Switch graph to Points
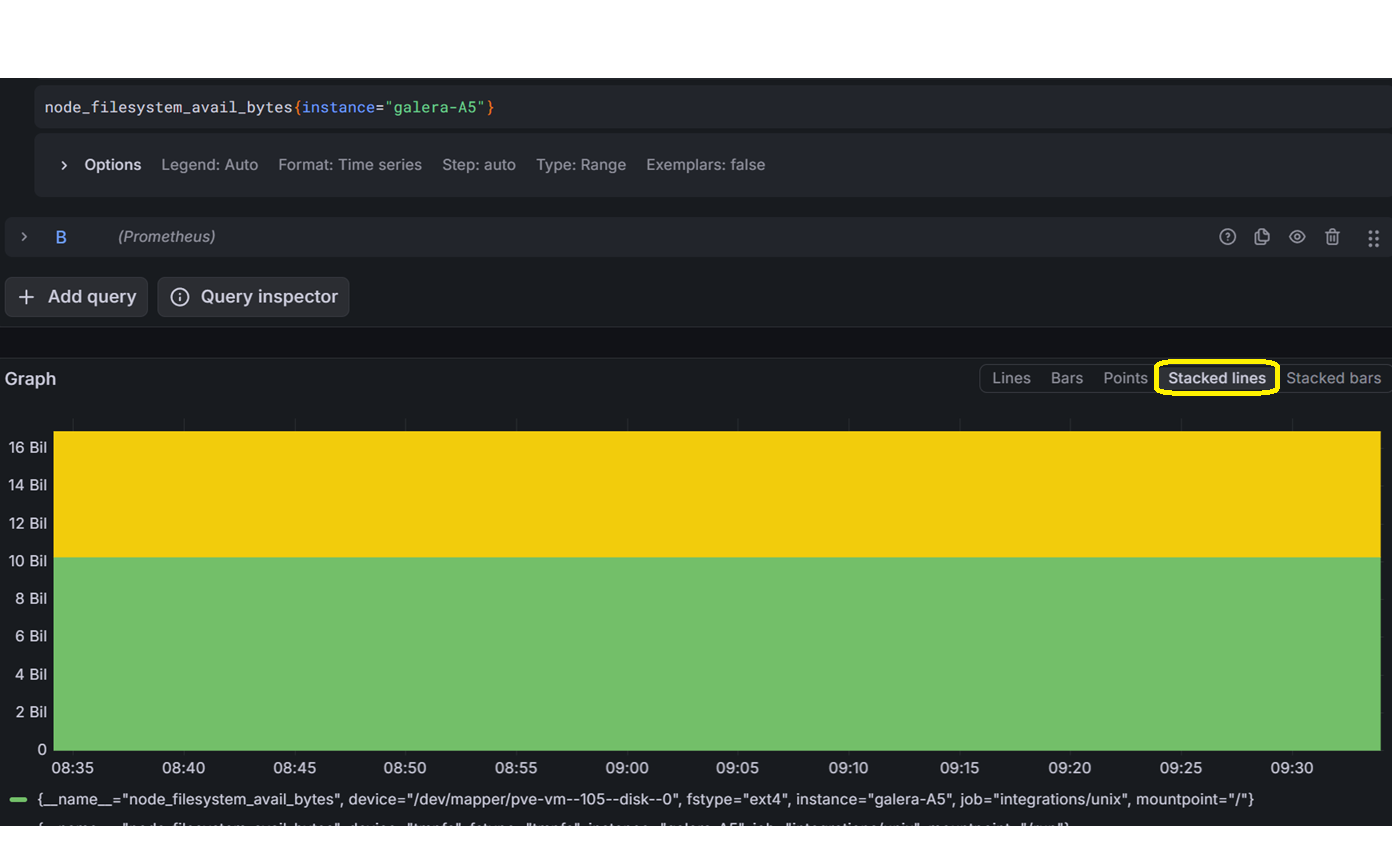 1125,378
